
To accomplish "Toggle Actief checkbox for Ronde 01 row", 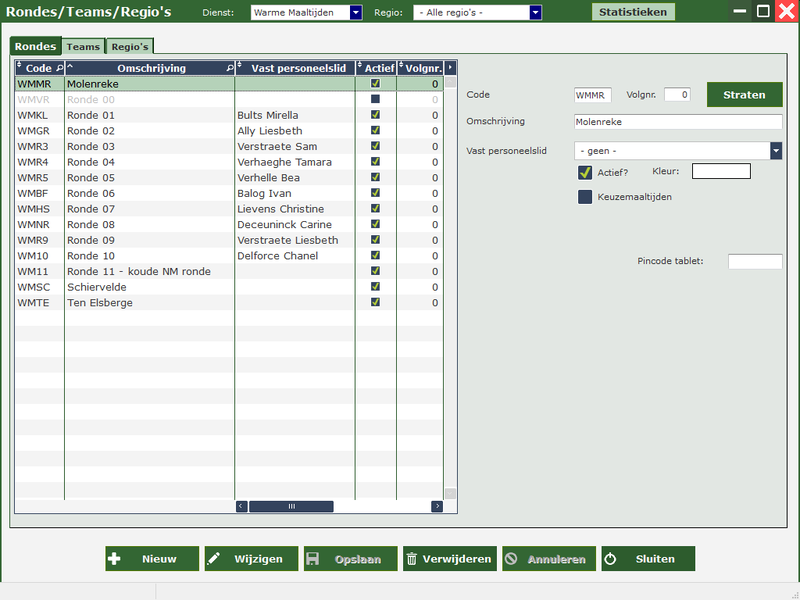I will coord(375,115).
